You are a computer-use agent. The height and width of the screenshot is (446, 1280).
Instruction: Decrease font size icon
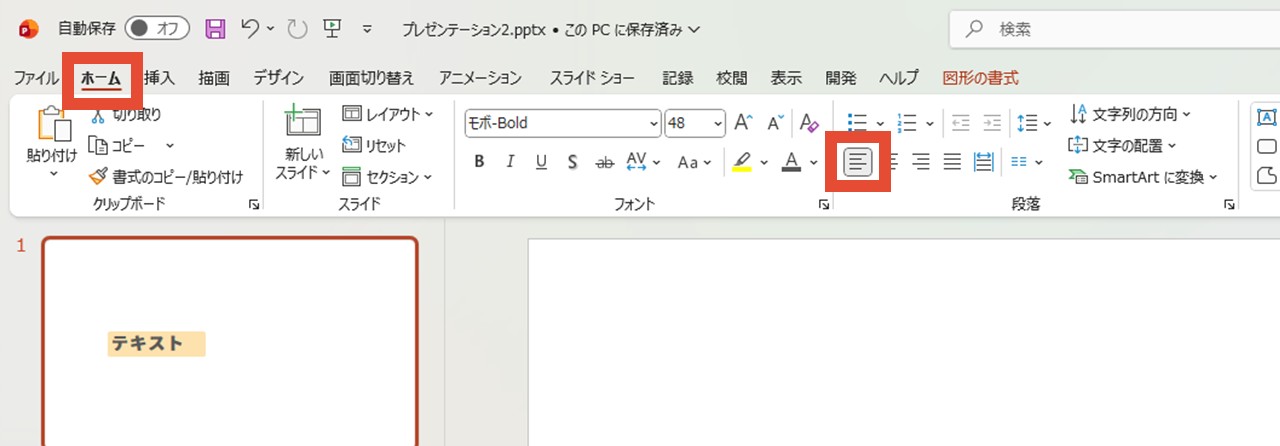click(x=775, y=123)
